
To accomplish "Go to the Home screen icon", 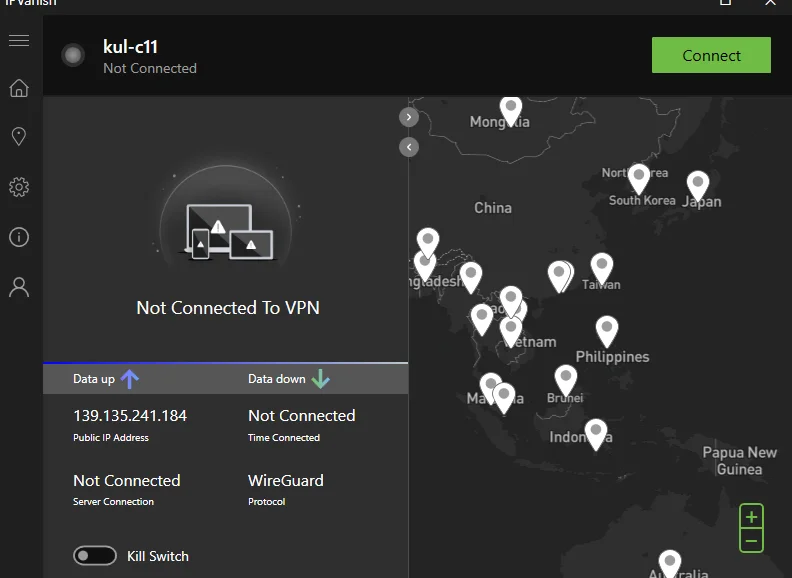I will tap(19, 87).
